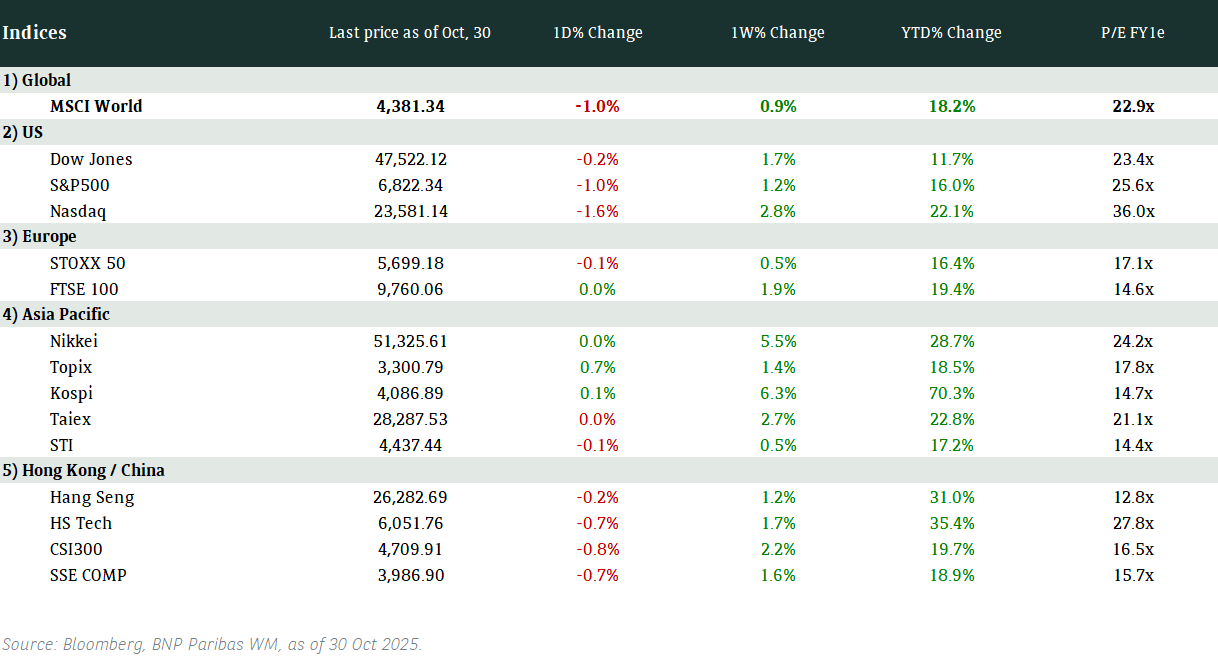This screenshot has width=1218, height=658.
Task: Click the '5) Hong Kong / China' heading
Action: click(84, 471)
